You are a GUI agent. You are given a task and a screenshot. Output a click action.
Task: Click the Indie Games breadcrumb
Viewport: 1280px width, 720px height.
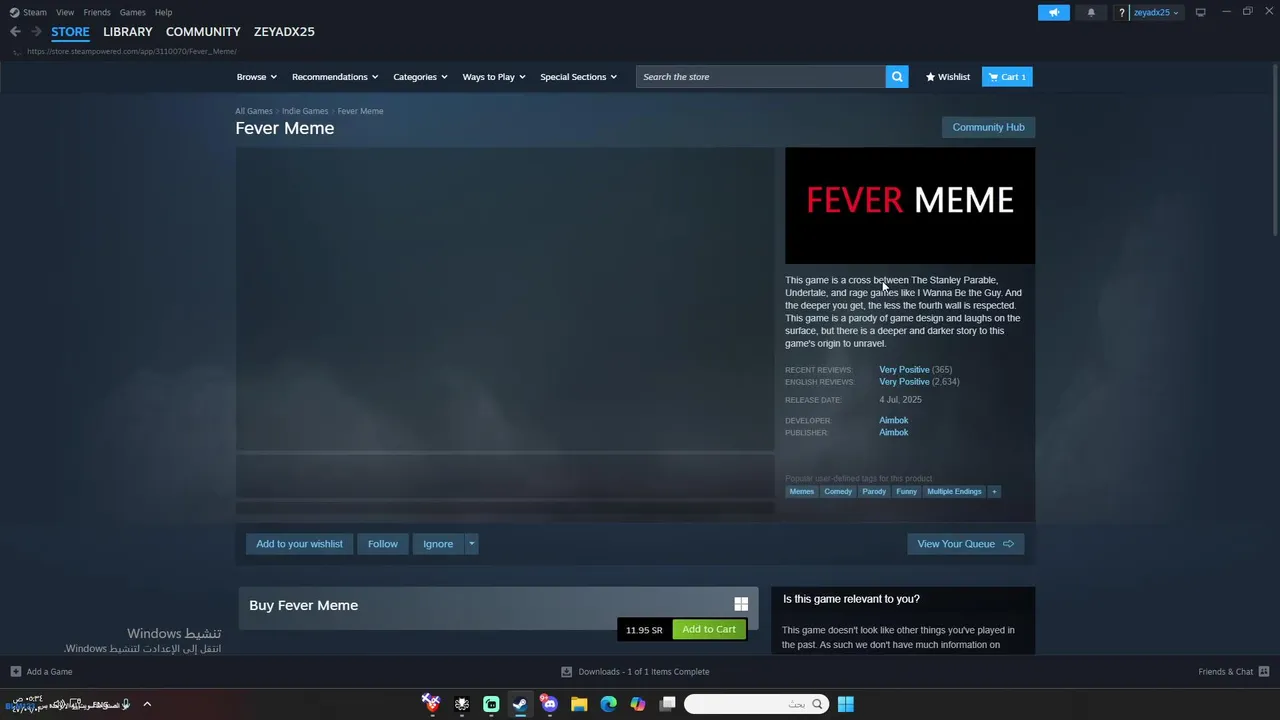point(305,111)
